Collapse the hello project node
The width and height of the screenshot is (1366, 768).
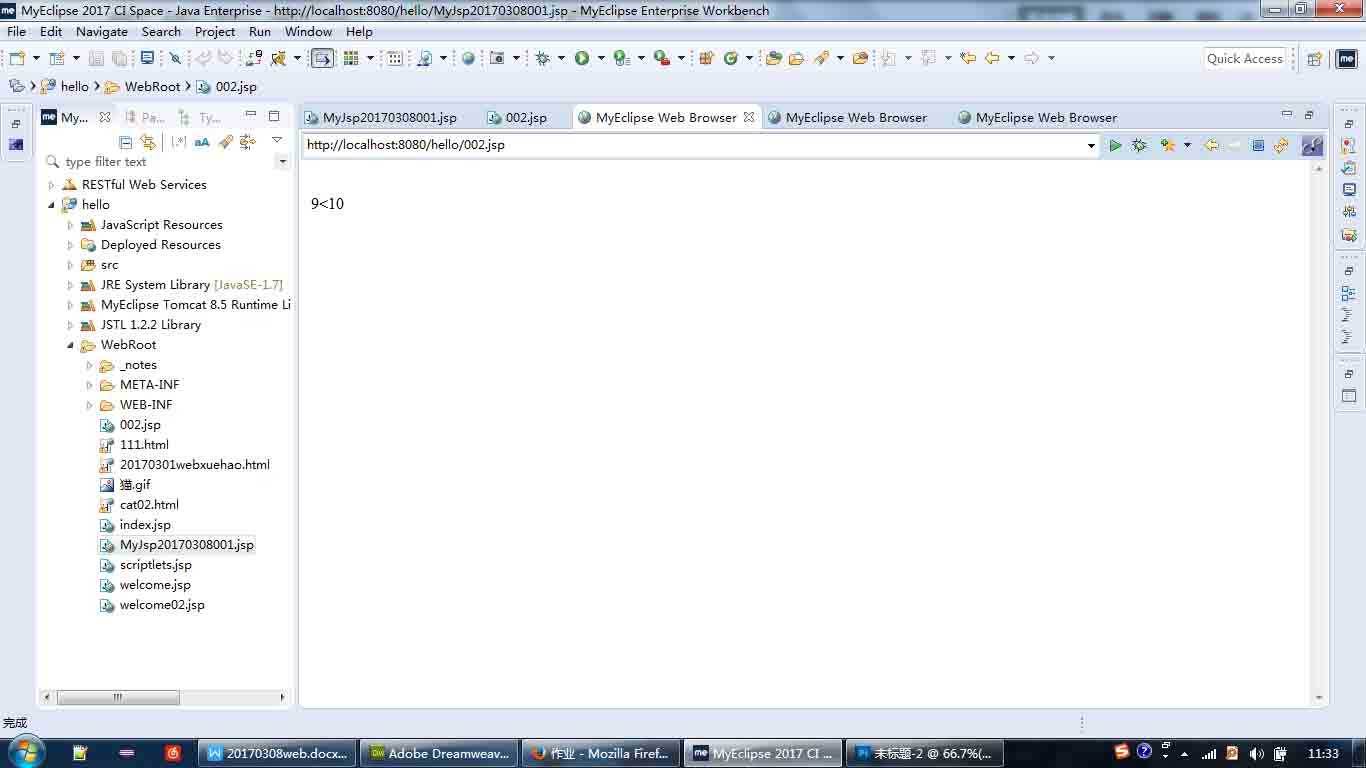(x=52, y=205)
